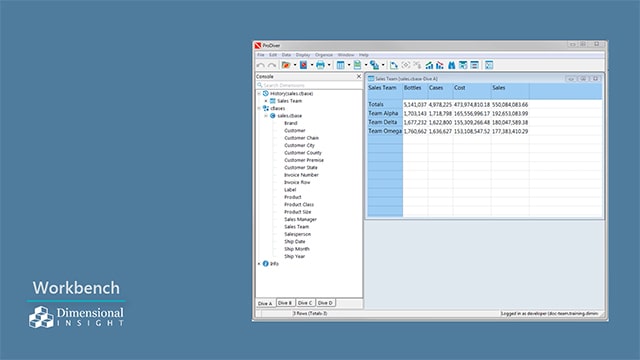Select the Salesperson dimension

[297, 234]
